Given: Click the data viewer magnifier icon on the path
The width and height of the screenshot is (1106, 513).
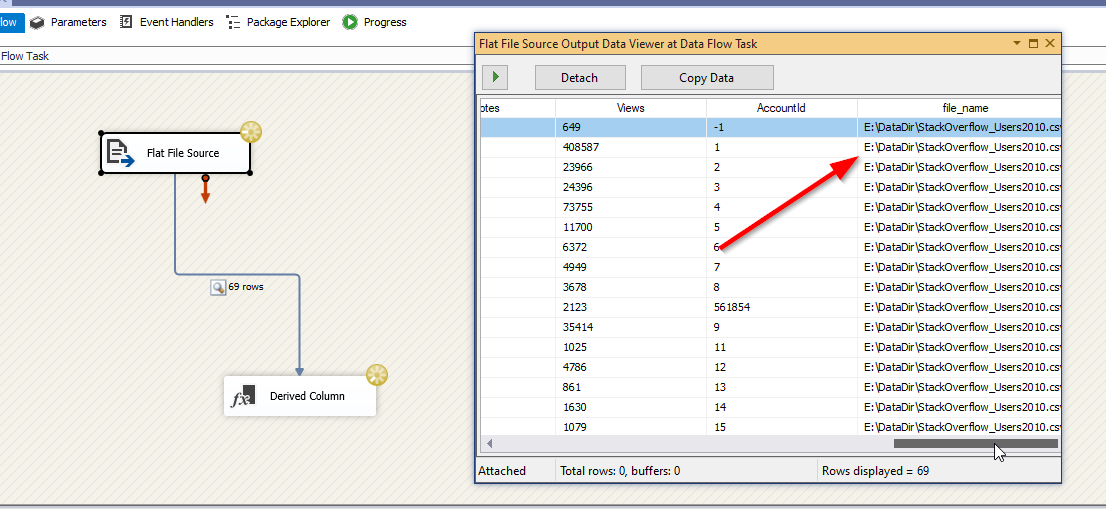Looking at the screenshot, I should [x=218, y=287].
